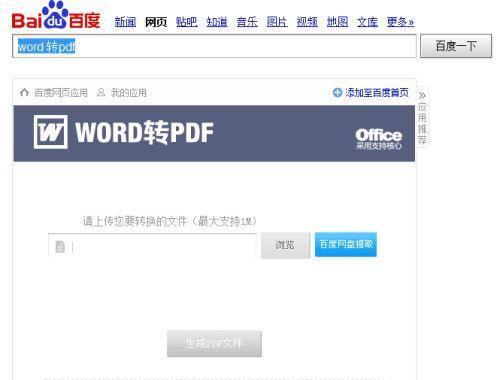Click the 浏览 browse button
The image size is (500, 380).
point(285,245)
